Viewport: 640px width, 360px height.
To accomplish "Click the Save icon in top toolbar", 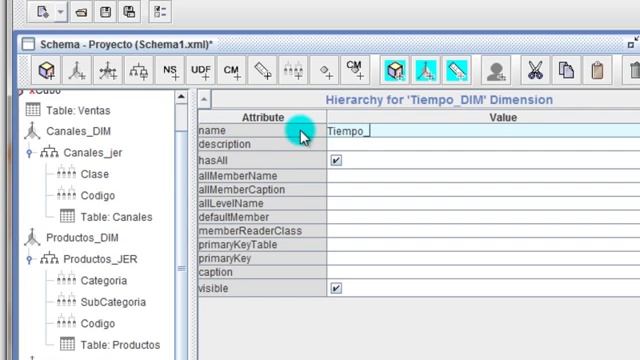I will point(106,12).
